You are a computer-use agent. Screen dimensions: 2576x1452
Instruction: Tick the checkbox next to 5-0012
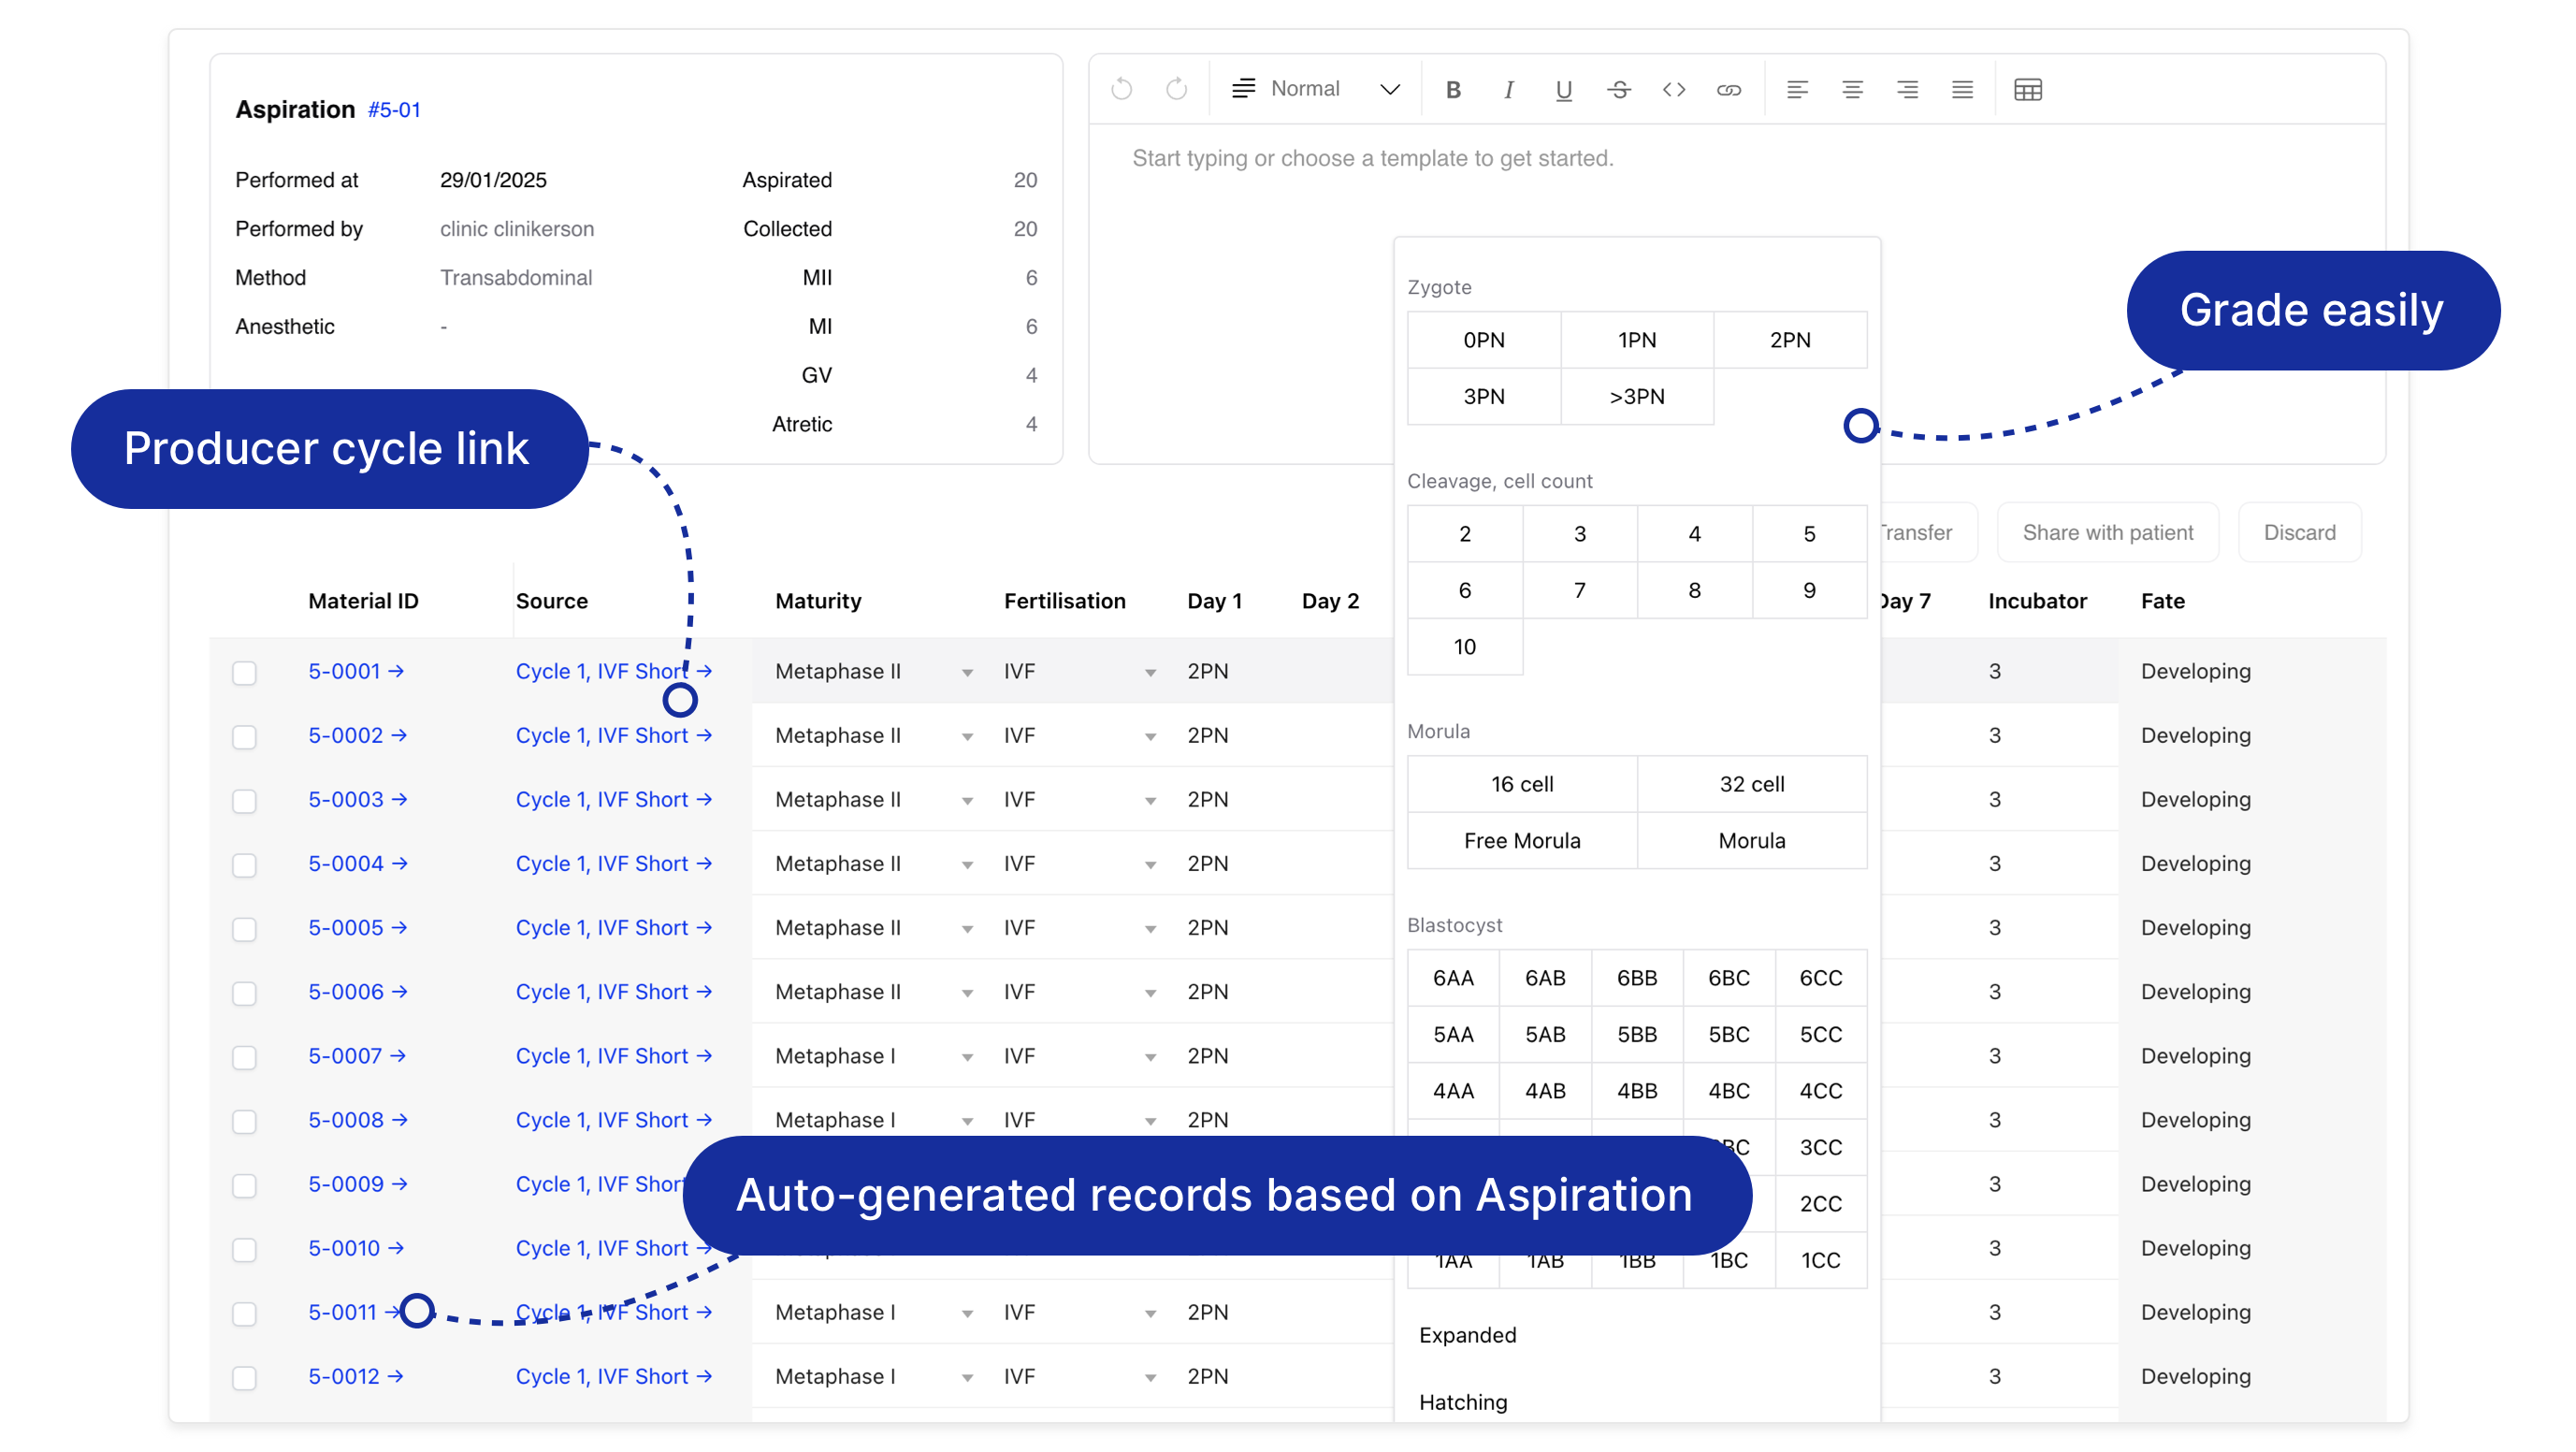(244, 1377)
